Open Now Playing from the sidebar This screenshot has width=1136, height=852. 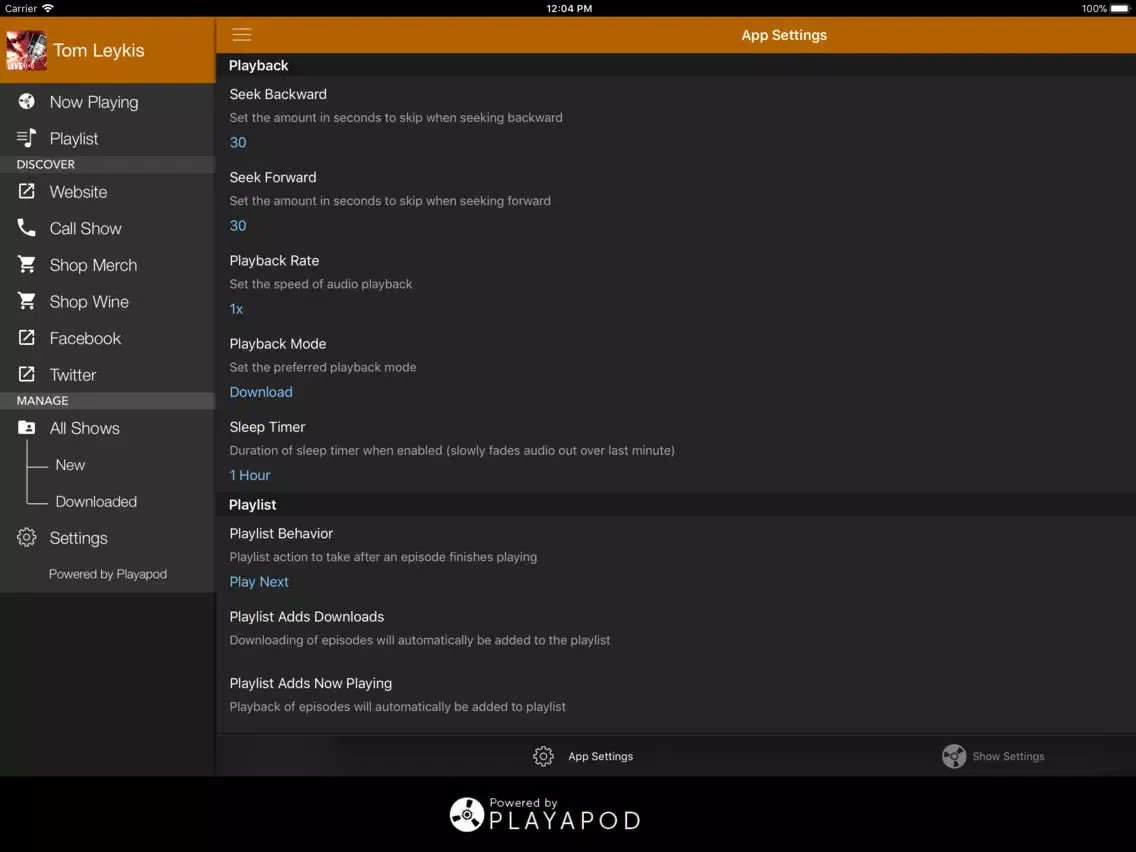pos(107,101)
